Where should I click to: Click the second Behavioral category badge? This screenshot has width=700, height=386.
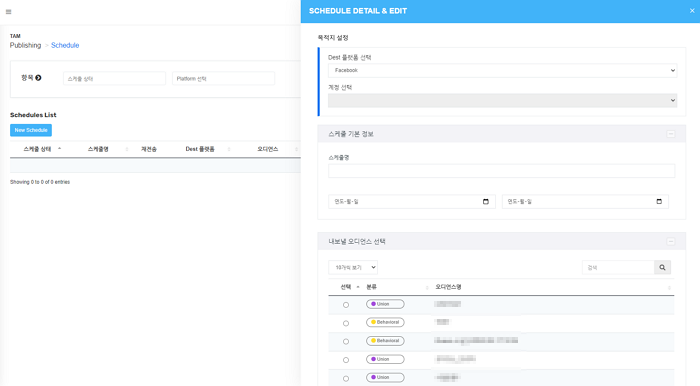[x=385, y=341]
